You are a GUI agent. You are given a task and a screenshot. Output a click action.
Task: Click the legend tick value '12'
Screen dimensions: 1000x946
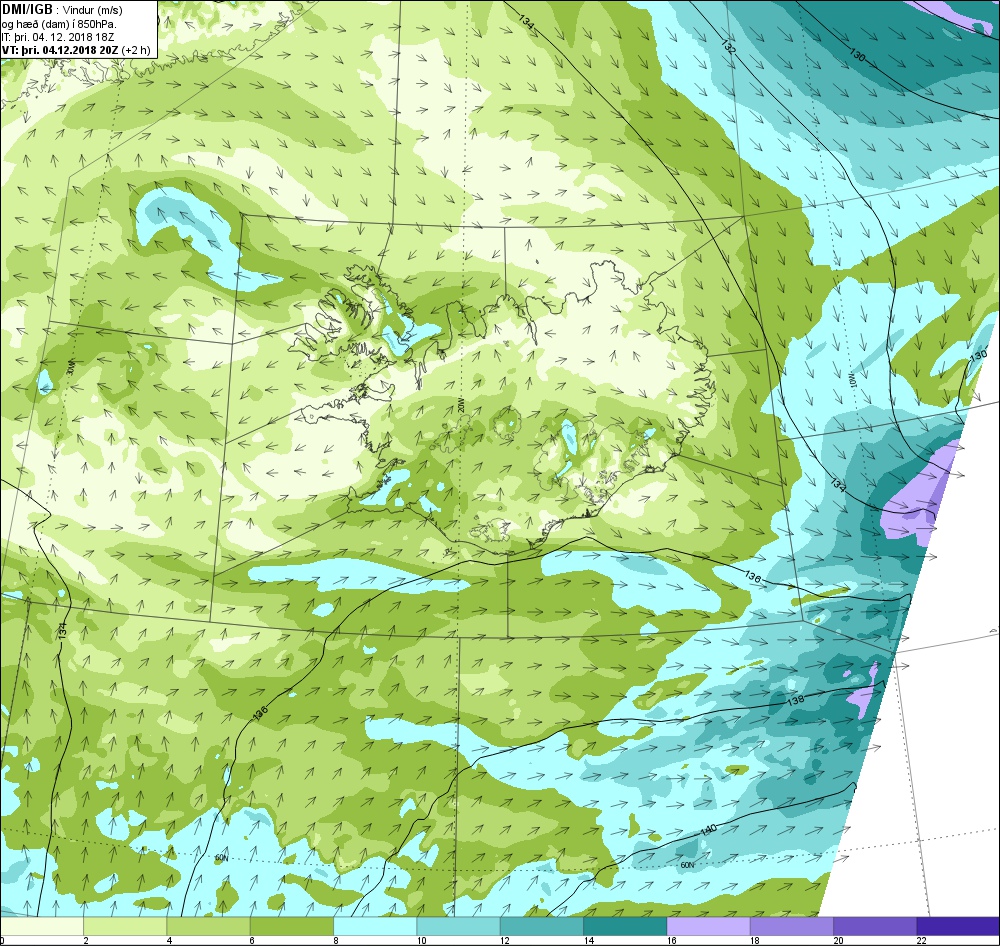pos(503,940)
